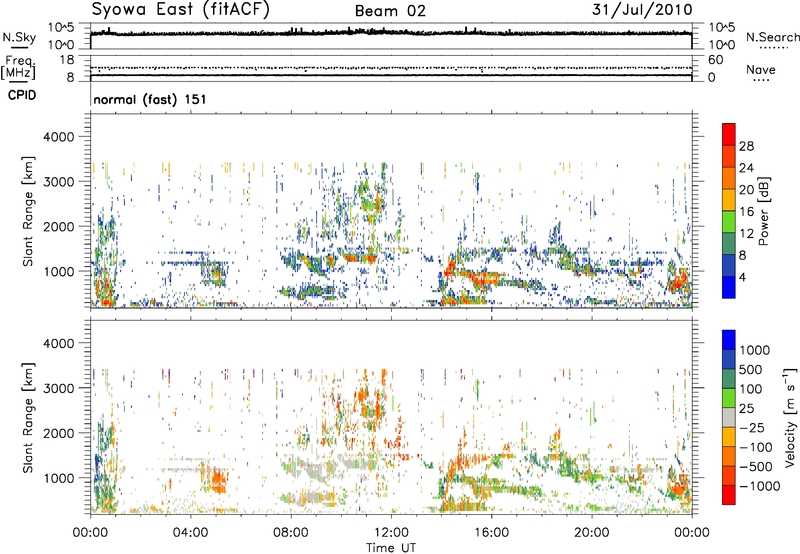
Task: Click the 'Slant Range [km]' label of velocity panel
Action: [28, 418]
